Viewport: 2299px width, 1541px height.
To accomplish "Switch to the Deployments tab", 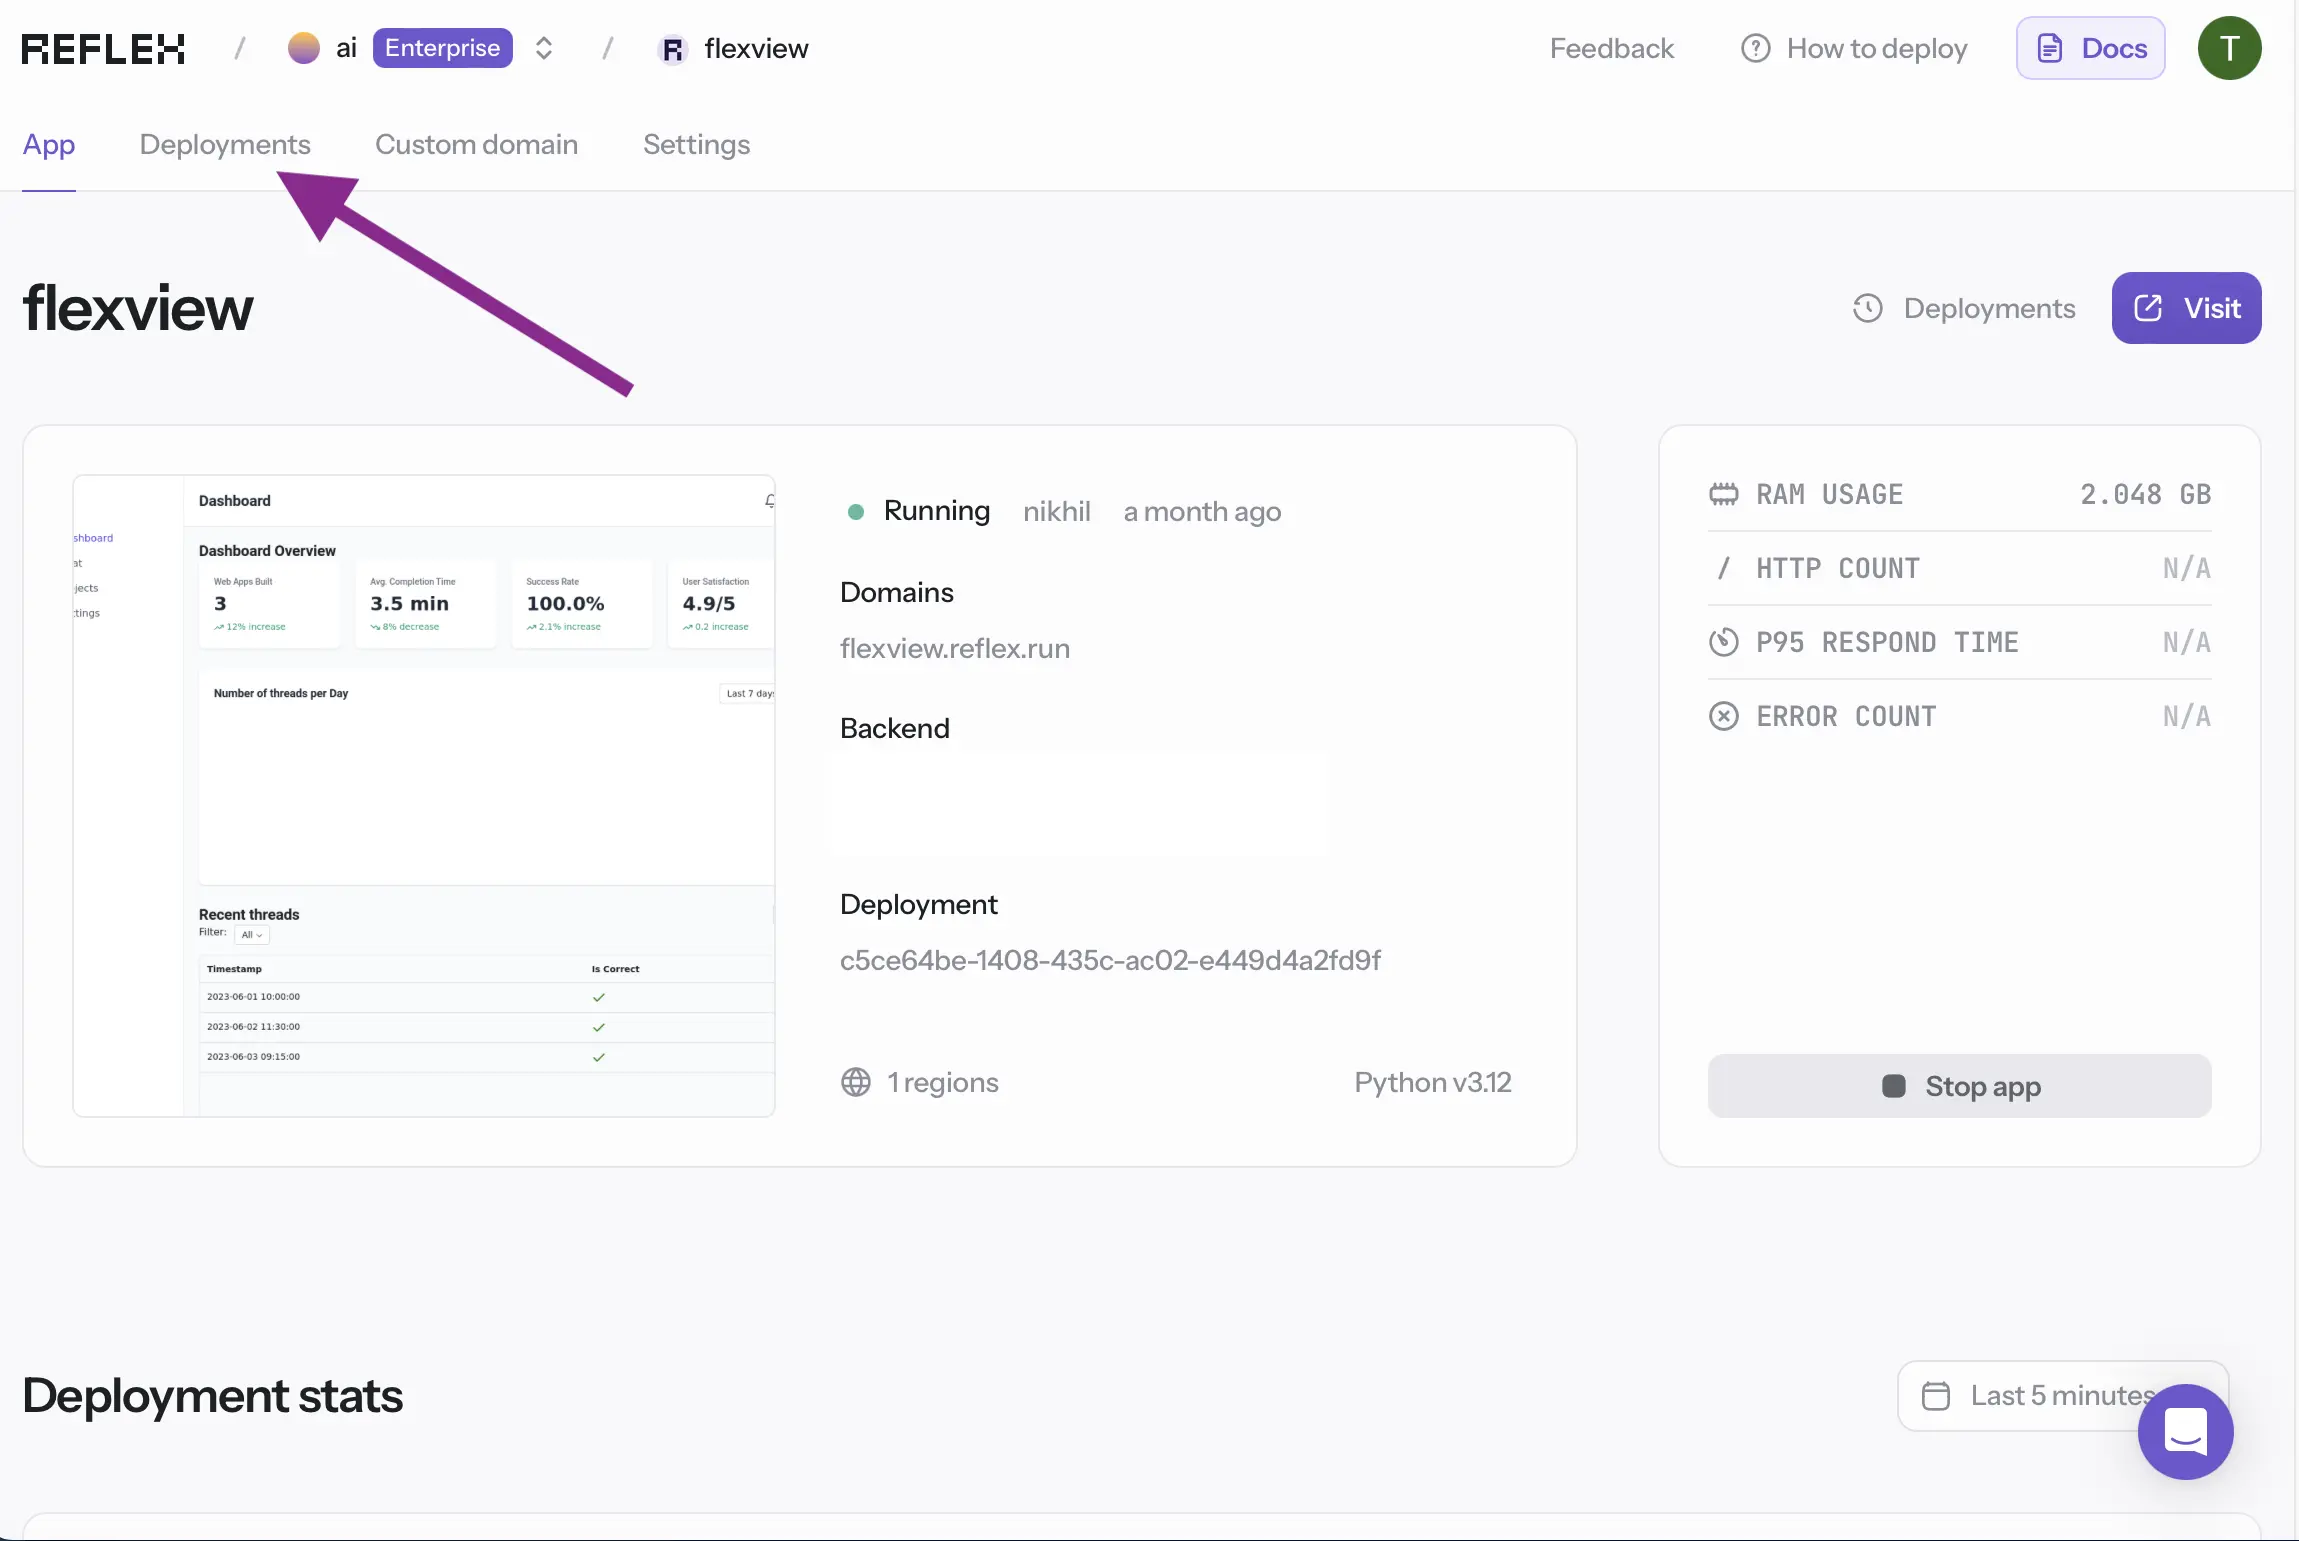I will point(225,144).
